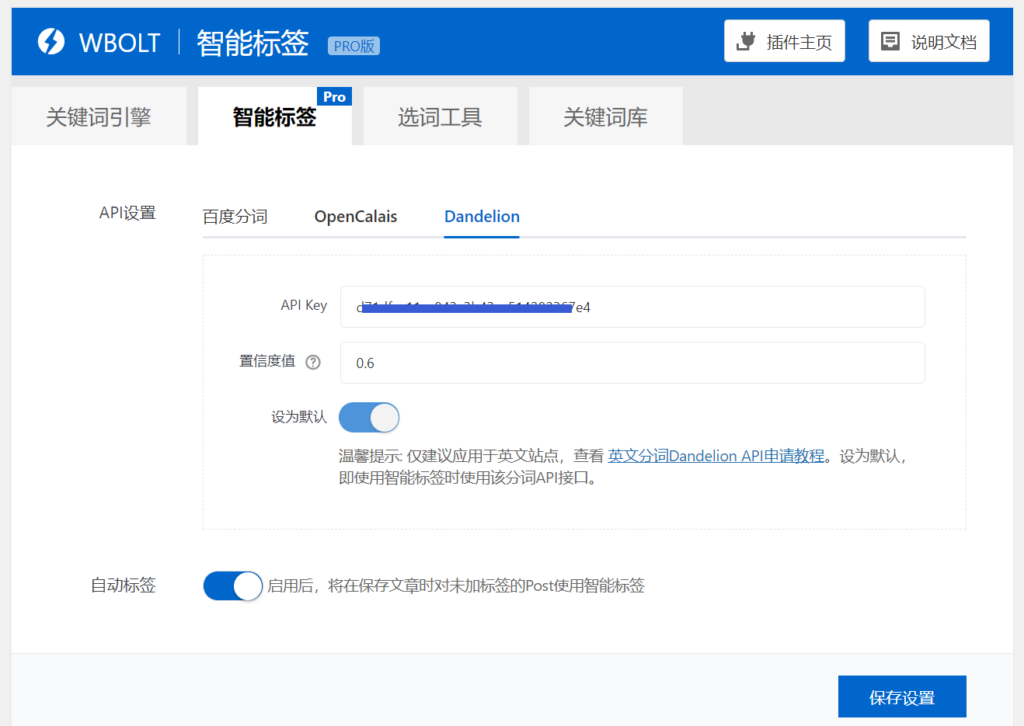This screenshot has width=1024, height=726.
Task: Click the PRO版 badge in the header
Action: coord(353,45)
